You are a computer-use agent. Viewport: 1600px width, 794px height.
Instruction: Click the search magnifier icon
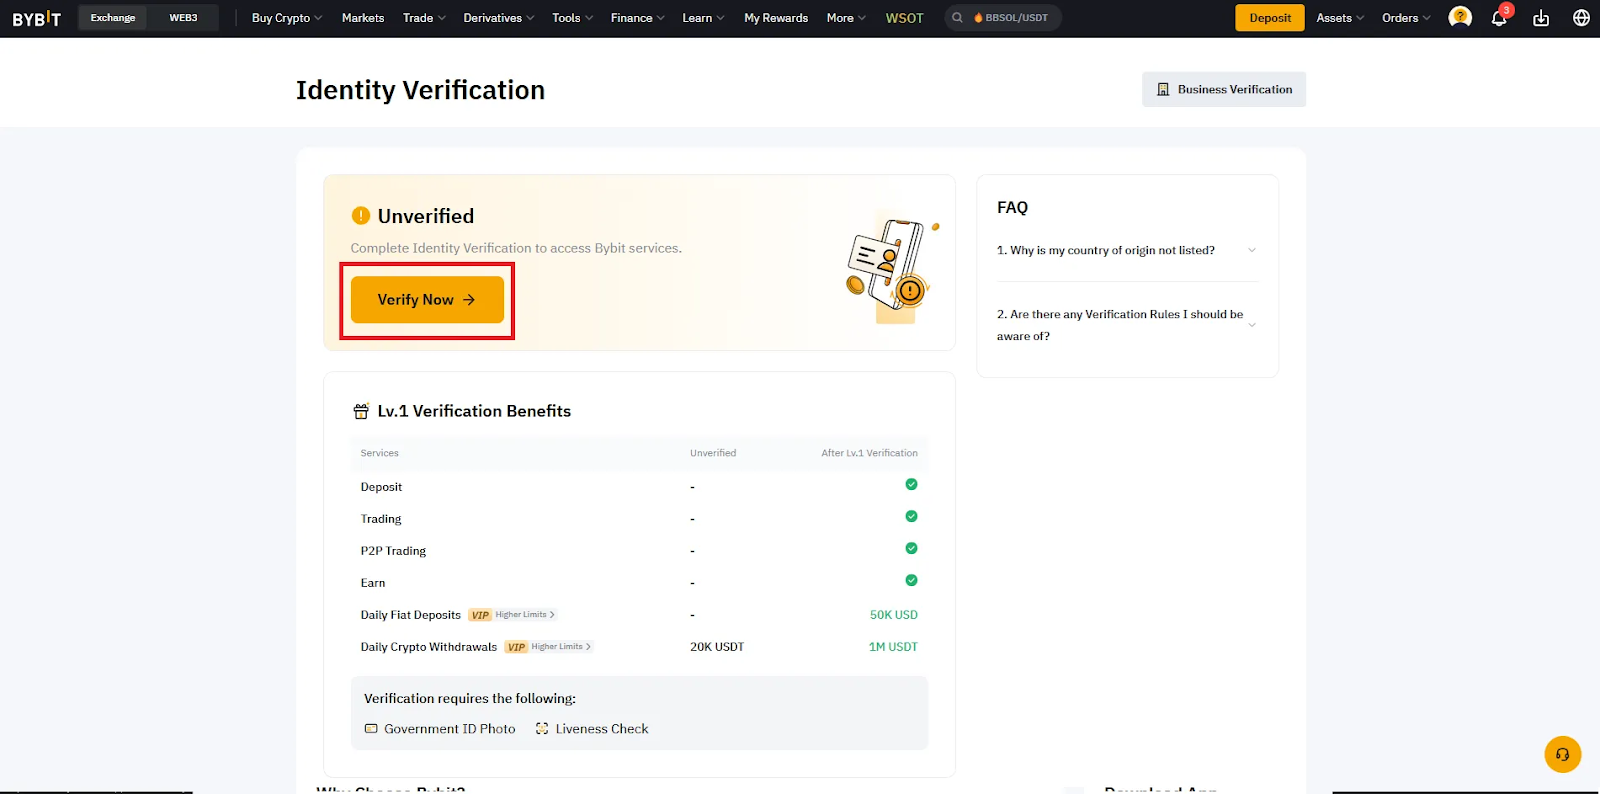point(957,18)
